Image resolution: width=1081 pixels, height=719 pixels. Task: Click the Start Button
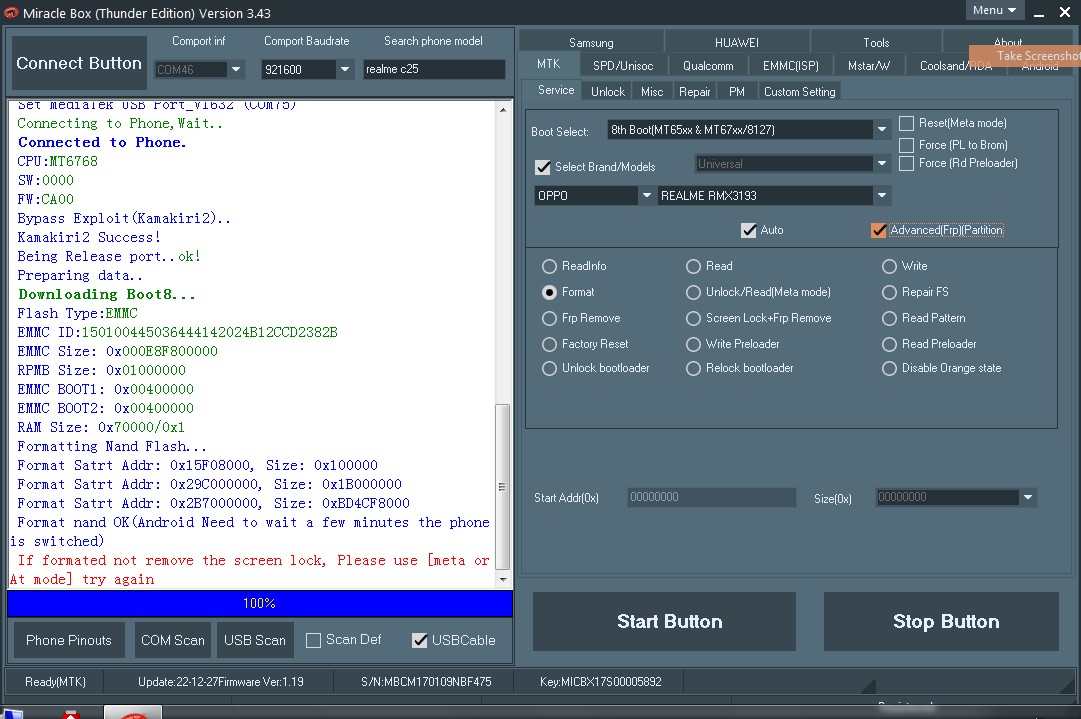point(665,621)
